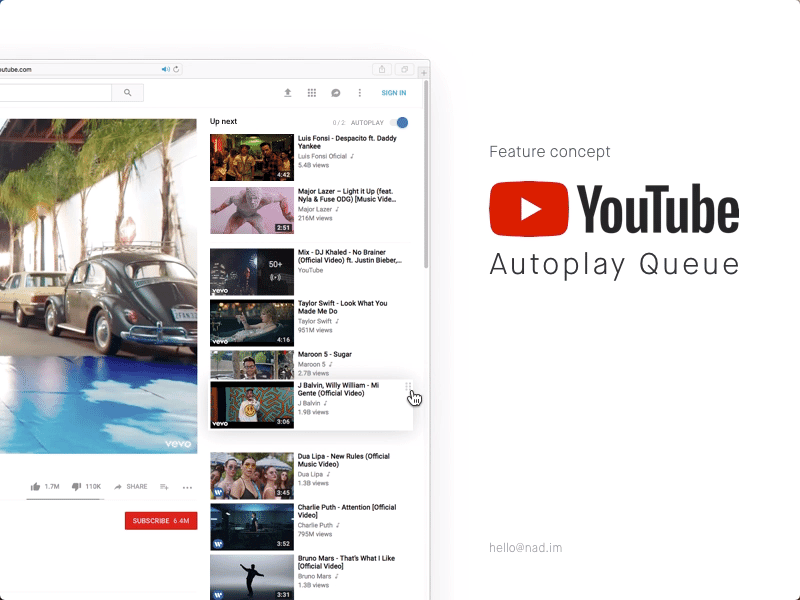
Task: Click the Taylor Swift video thumbnail
Action: coord(252,323)
